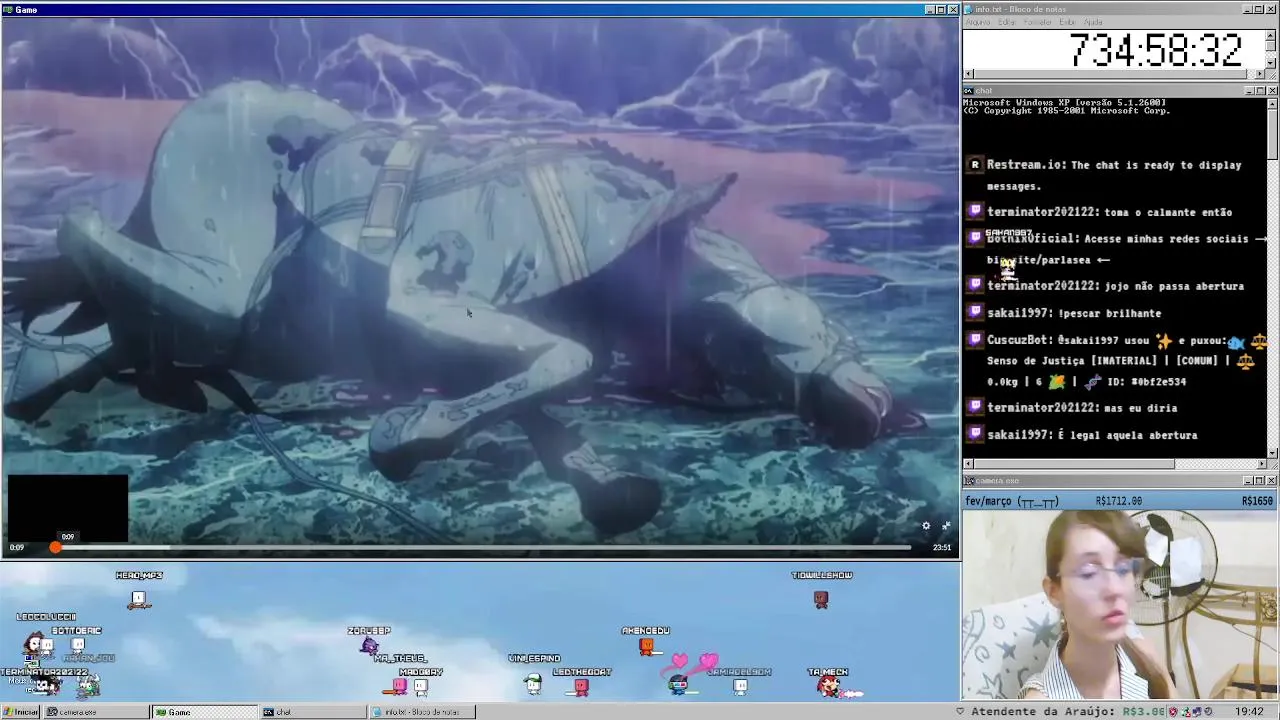Switch to camera.exe taskbar button
1280x720 pixels.
95,712
